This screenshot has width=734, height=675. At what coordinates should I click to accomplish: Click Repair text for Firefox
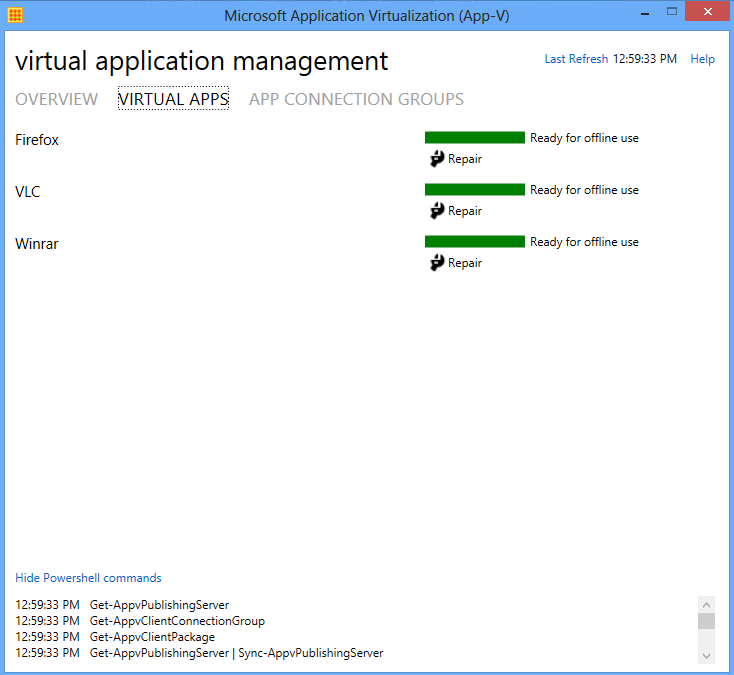click(465, 159)
